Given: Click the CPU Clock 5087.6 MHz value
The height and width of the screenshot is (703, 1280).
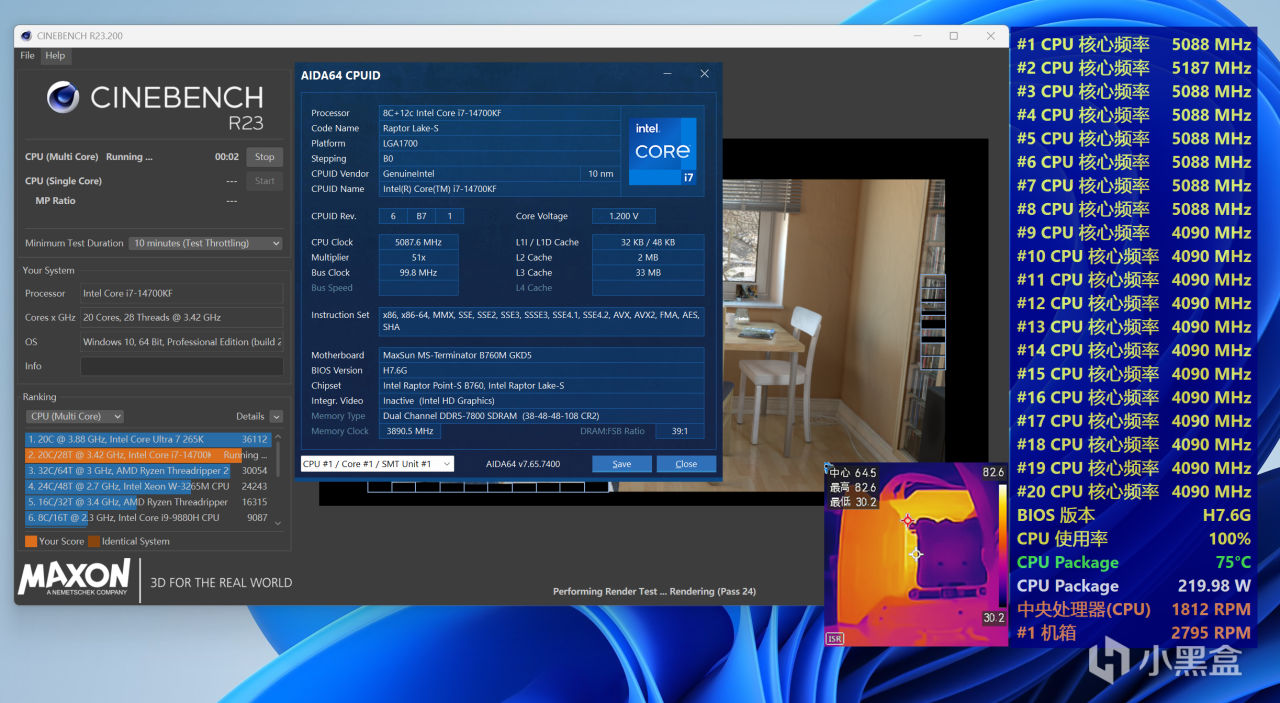Looking at the screenshot, I should pyautogui.click(x=418, y=242).
